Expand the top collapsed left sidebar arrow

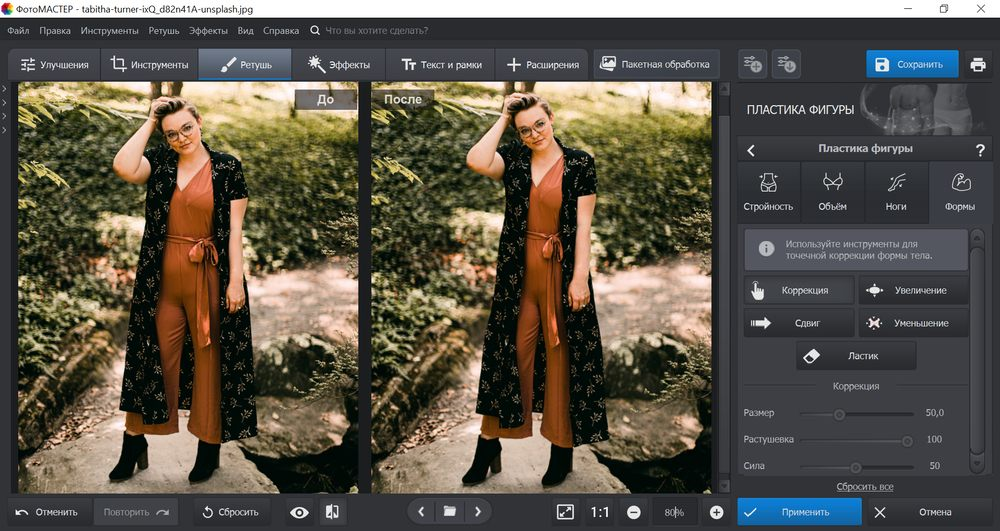[4, 89]
